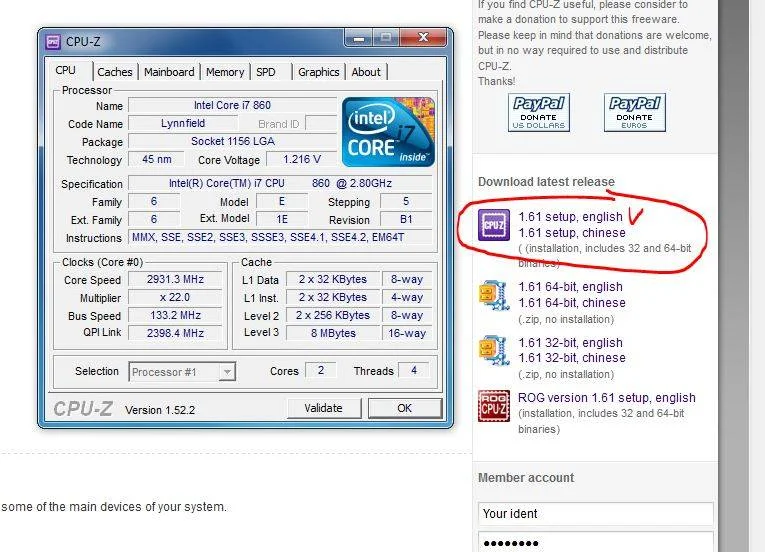Click the Your ident input field
Viewport: 765px width, 552px height.
click(596, 513)
